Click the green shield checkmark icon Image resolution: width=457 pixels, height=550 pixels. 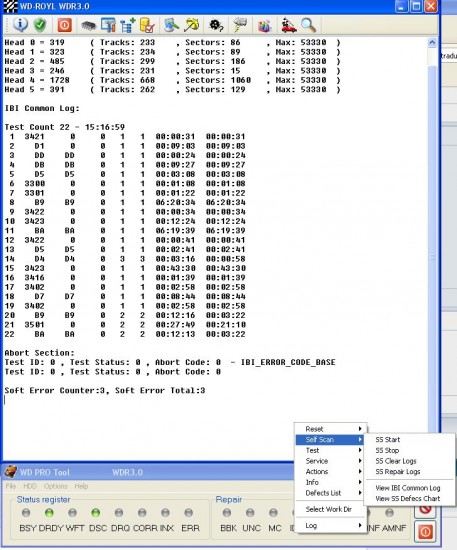[40, 25]
